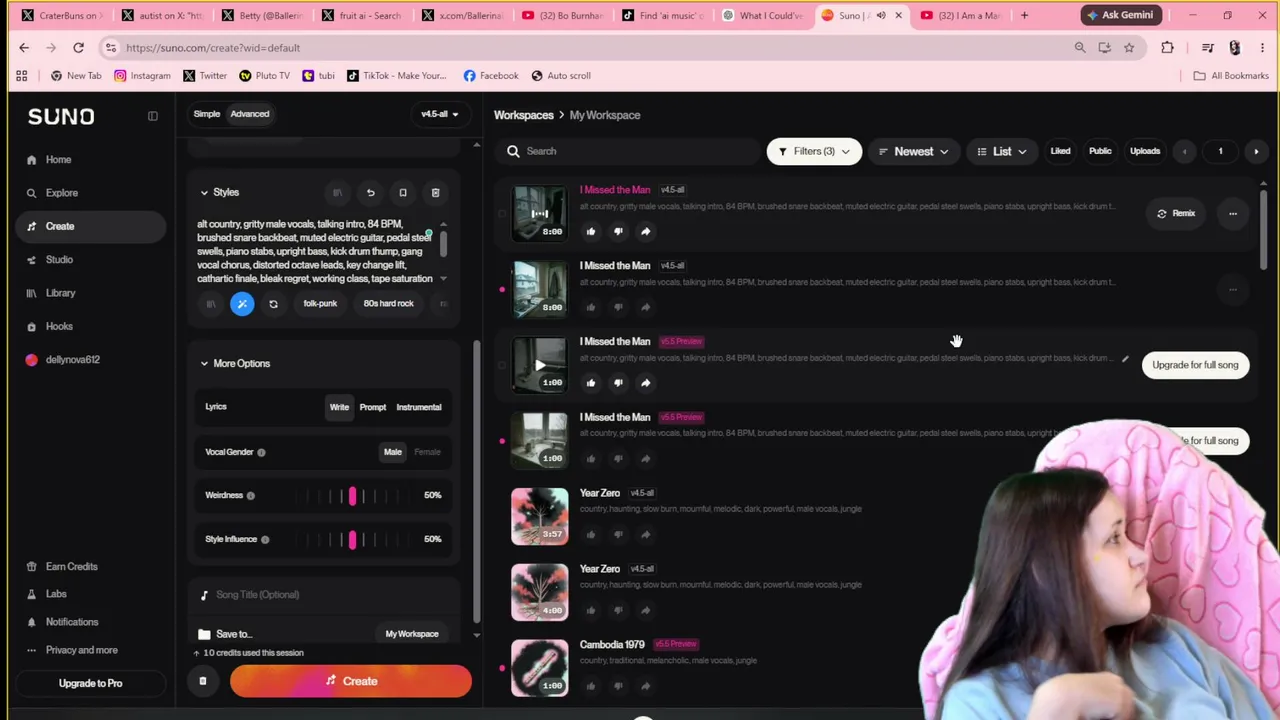1280x720 pixels.
Task: Add folk-punk style tag
Action: point(320,304)
